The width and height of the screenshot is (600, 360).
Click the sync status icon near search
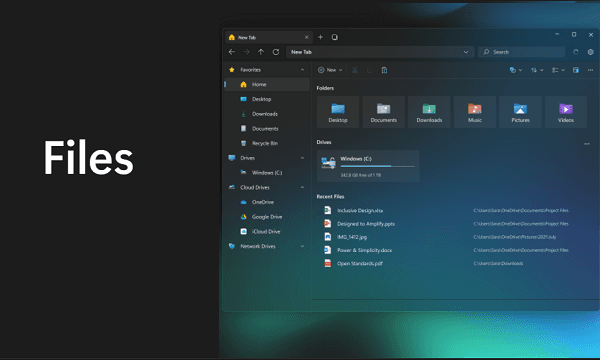pos(576,52)
